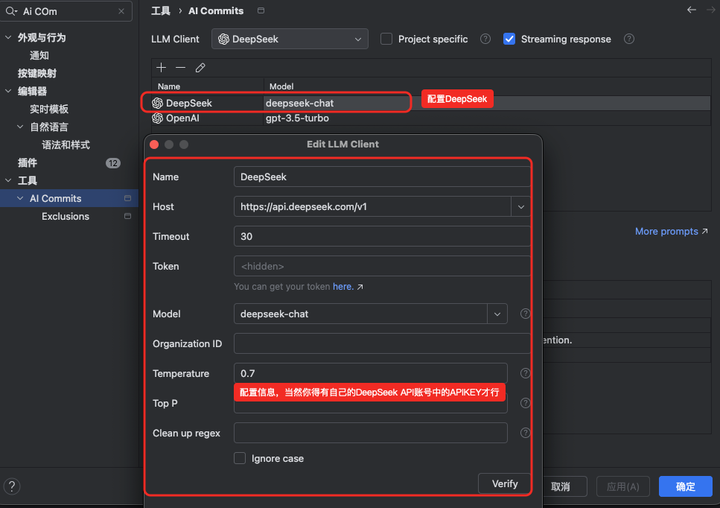Select 语法和样式 in settings tree

[x=66, y=145]
